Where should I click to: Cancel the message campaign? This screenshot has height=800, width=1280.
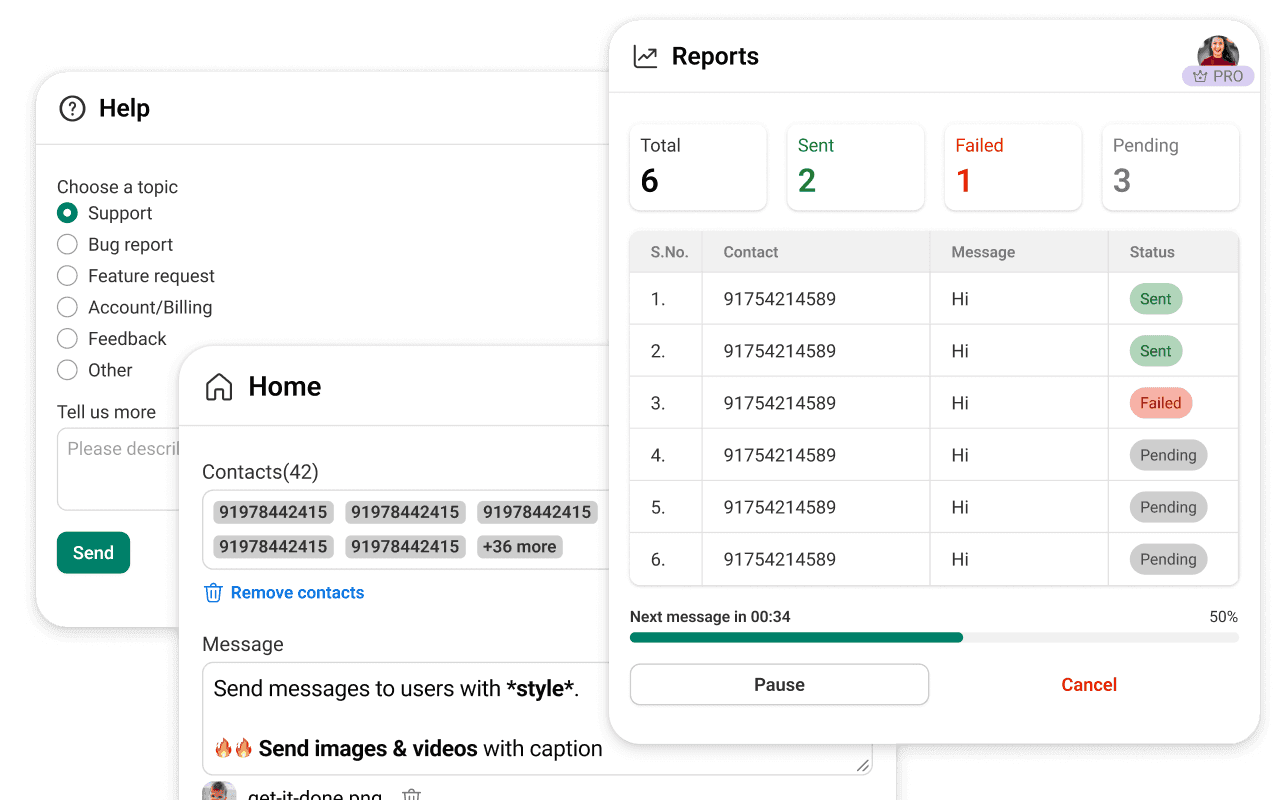[x=1088, y=685]
